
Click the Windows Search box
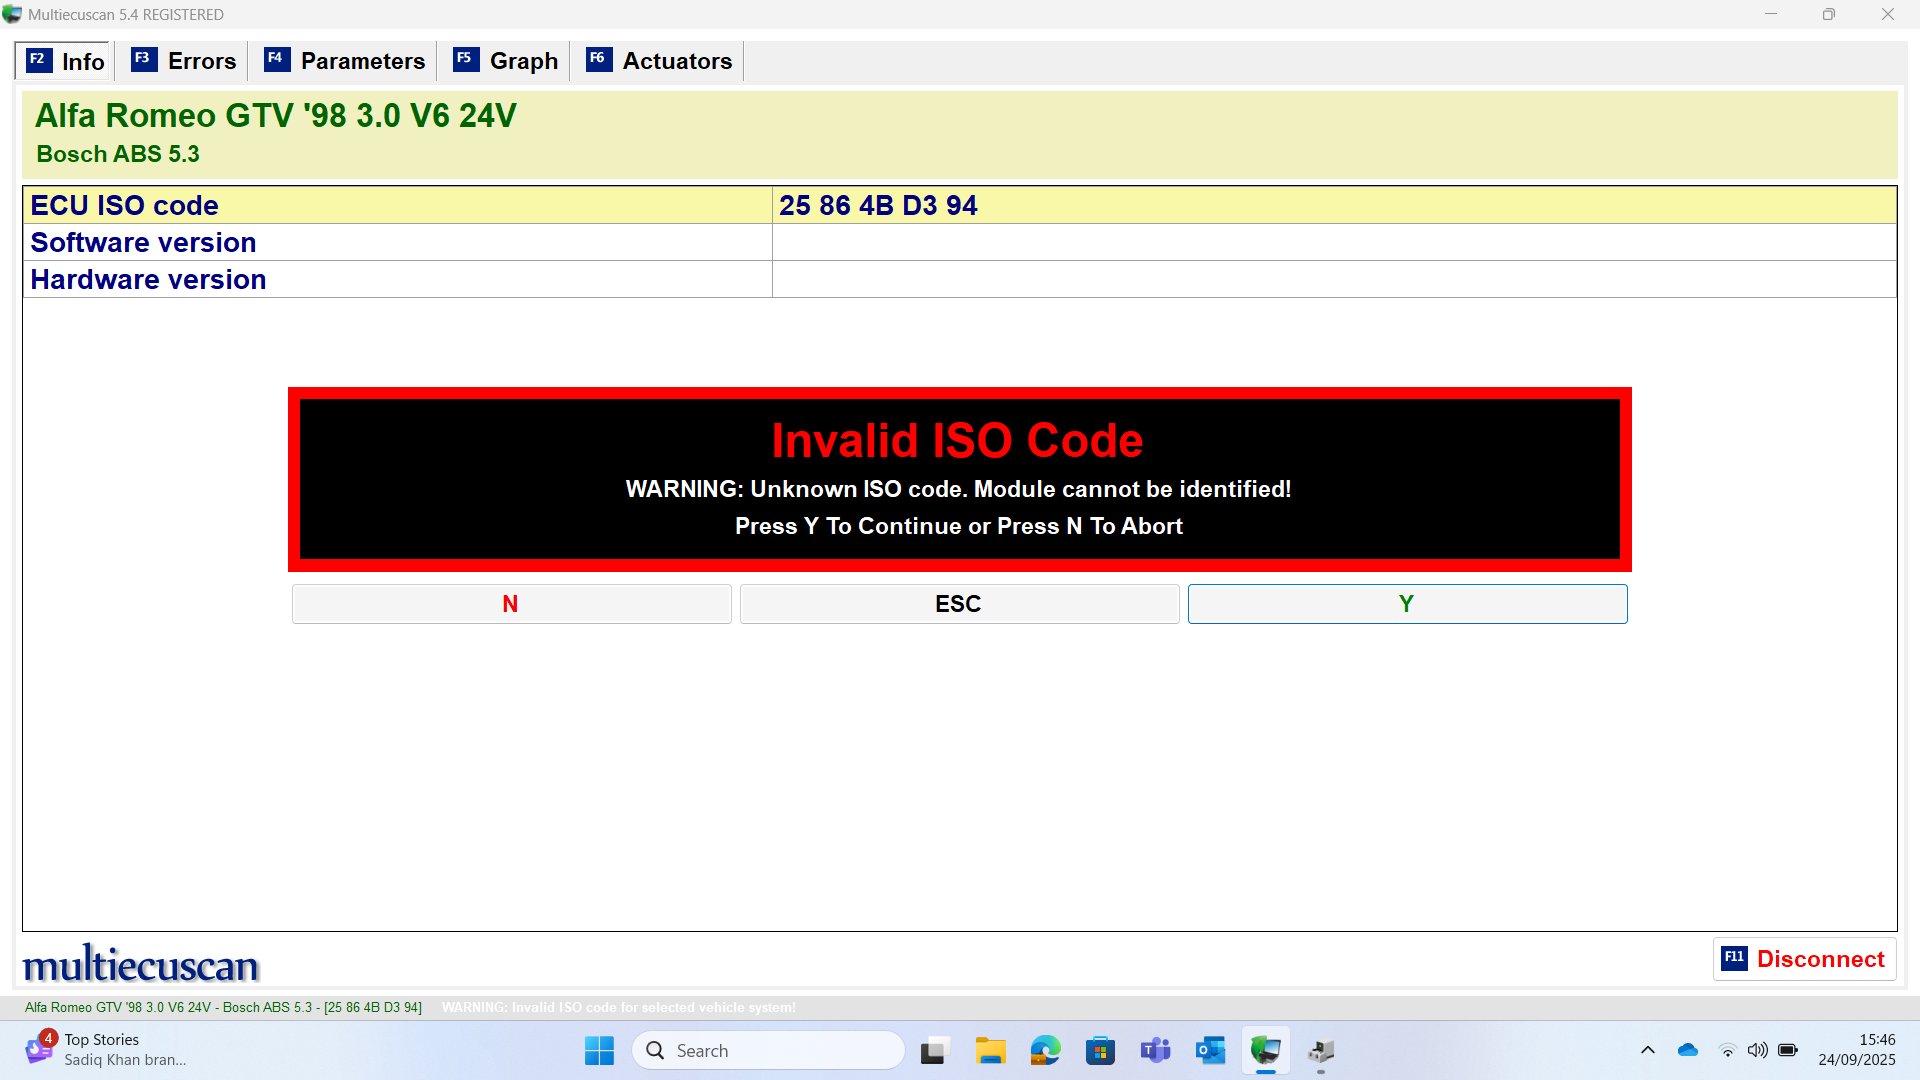point(768,1050)
